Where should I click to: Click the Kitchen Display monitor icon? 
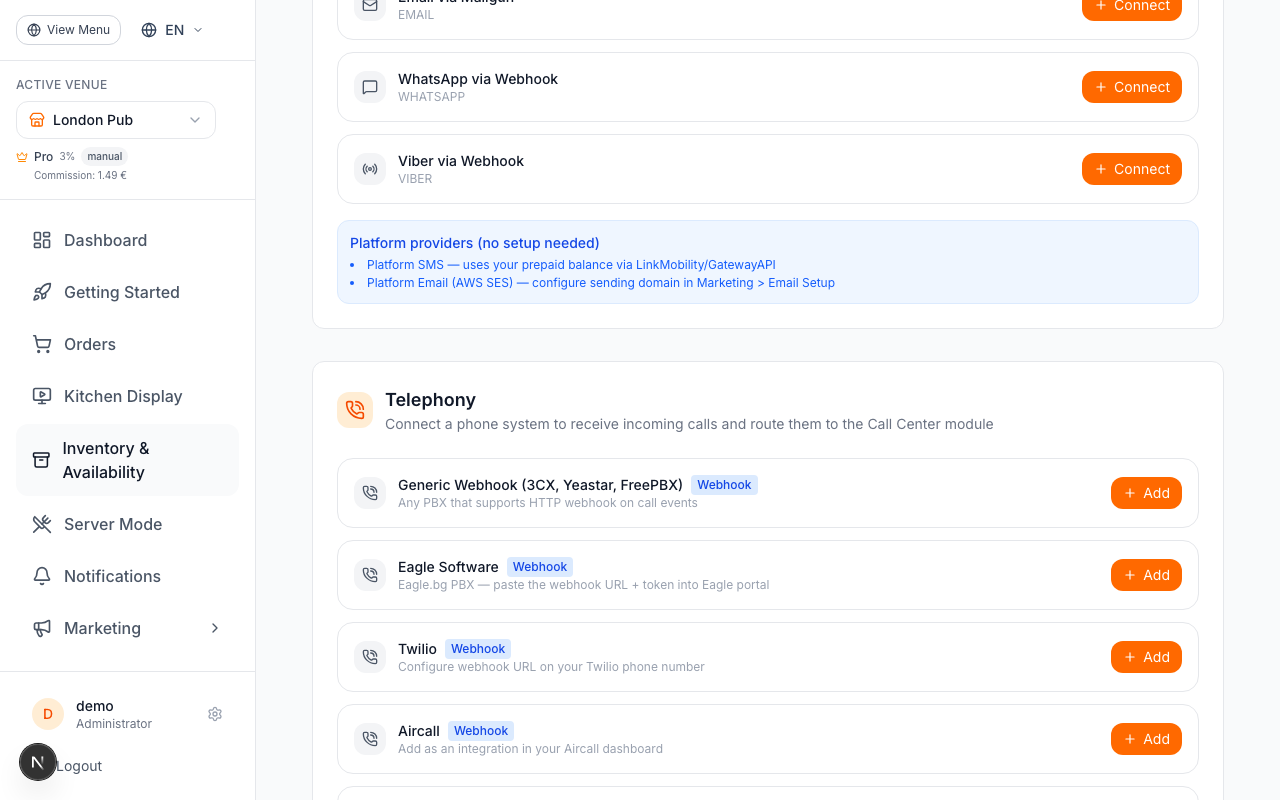42,396
